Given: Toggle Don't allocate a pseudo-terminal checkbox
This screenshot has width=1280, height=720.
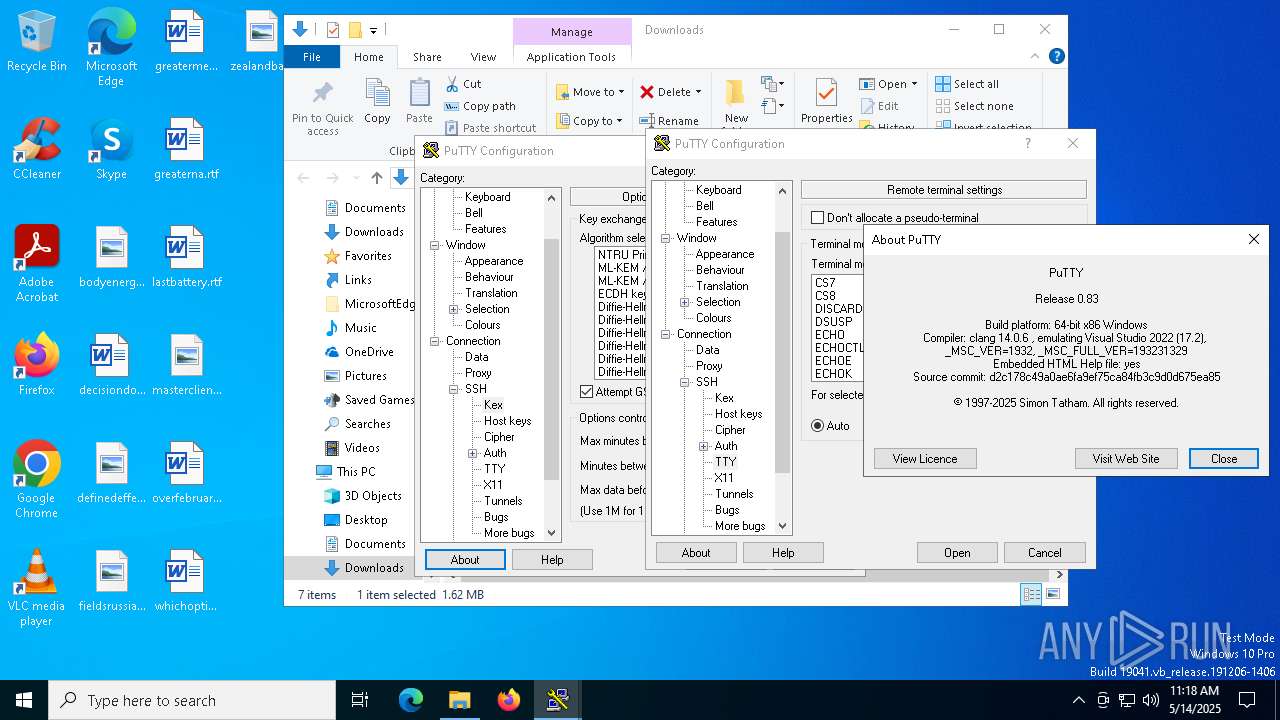Looking at the screenshot, I should coord(817,218).
